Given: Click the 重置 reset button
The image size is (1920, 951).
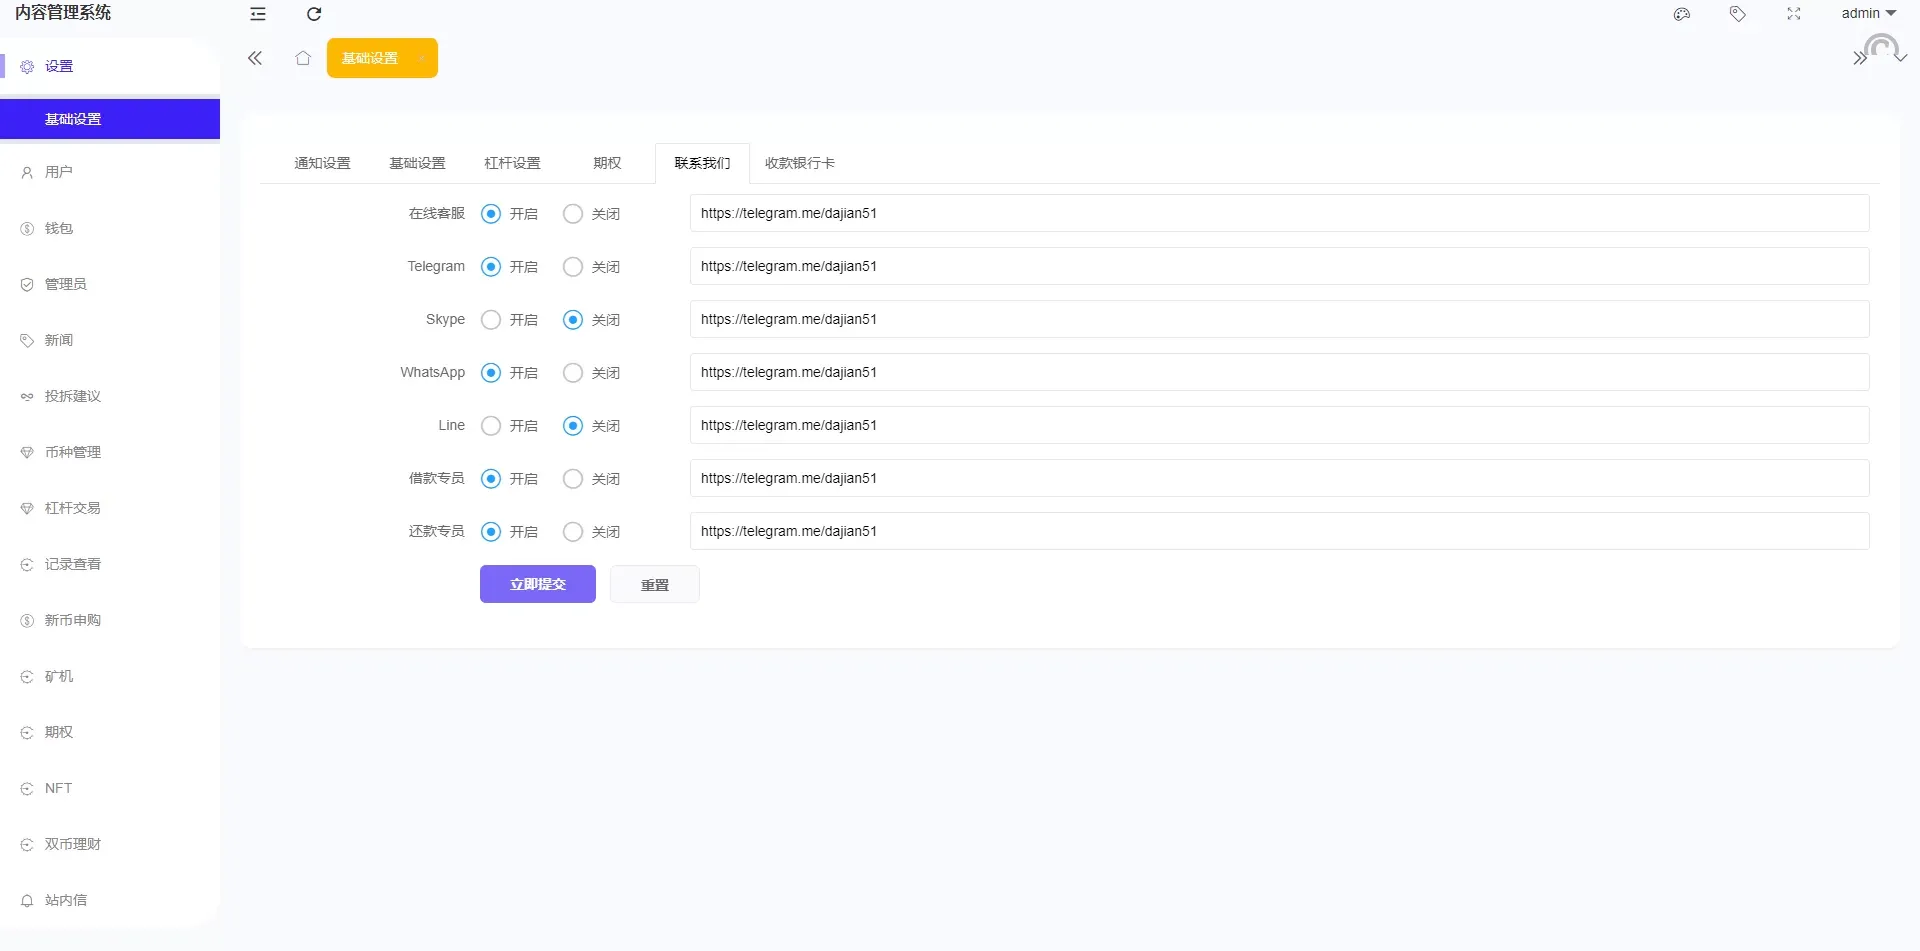Looking at the screenshot, I should (655, 585).
